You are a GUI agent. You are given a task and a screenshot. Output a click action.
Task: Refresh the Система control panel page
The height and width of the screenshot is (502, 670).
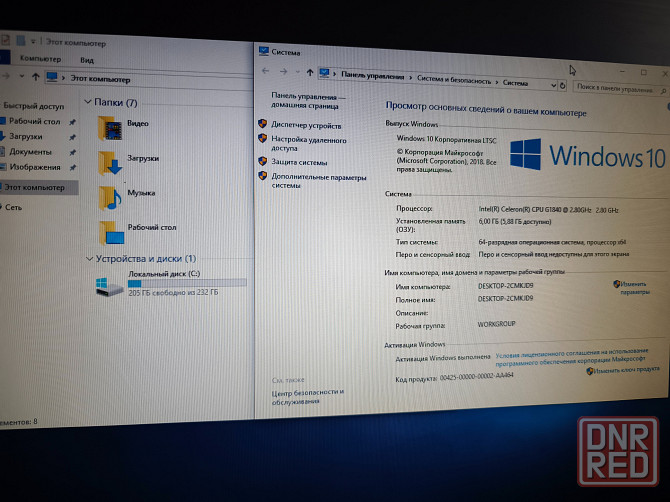tap(563, 85)
